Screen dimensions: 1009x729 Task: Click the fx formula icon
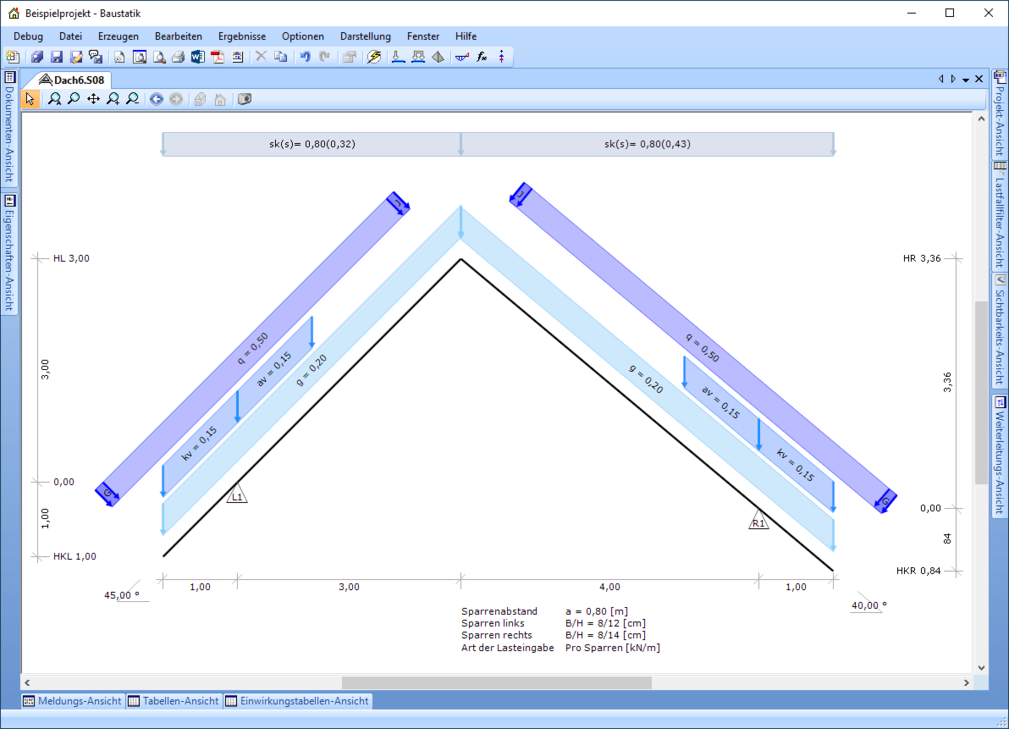click(481, 57)
